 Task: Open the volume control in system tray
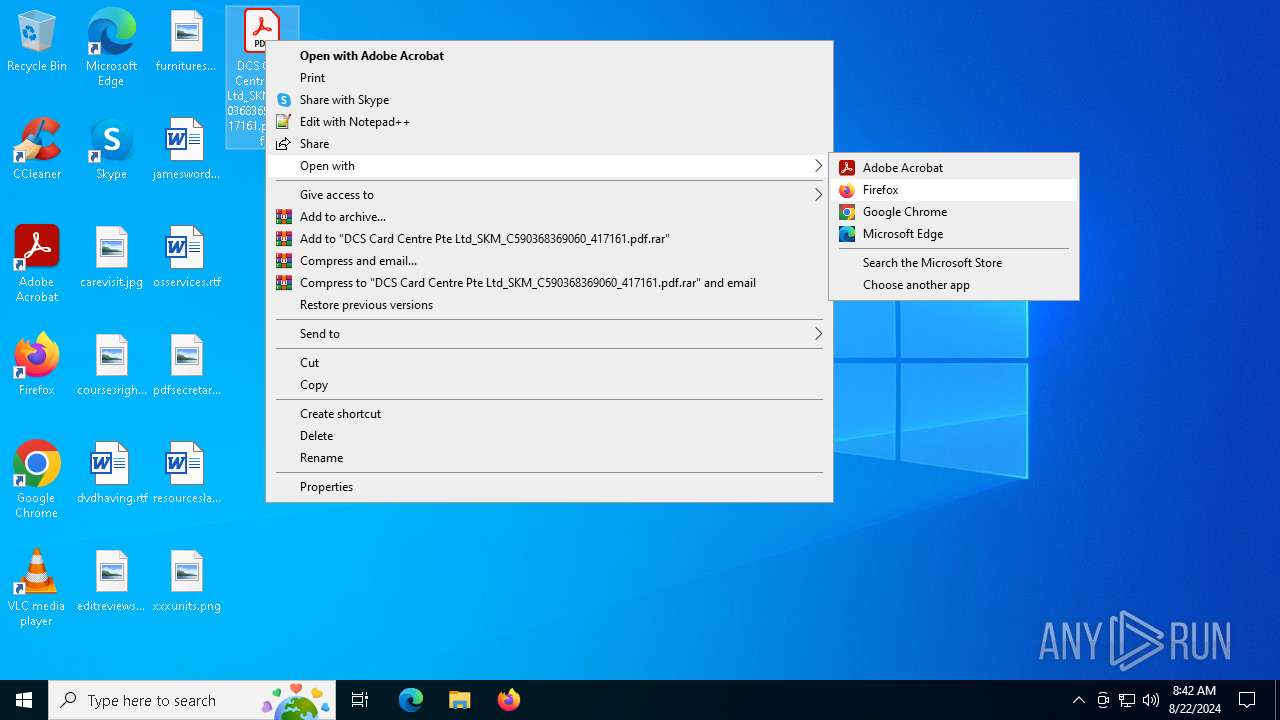(x=1151, y=700)
